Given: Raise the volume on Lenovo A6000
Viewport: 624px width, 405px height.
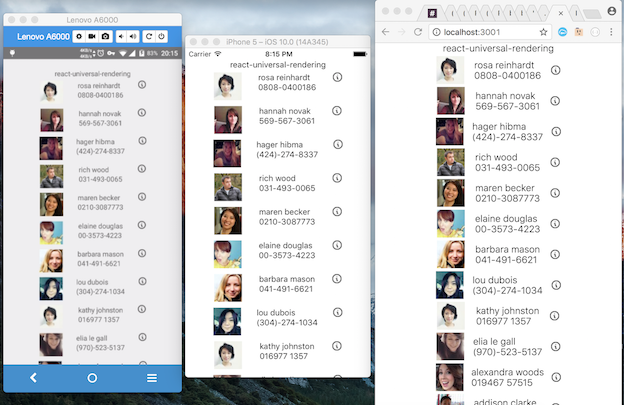Looking at the screenshot, I should [133, 37].
